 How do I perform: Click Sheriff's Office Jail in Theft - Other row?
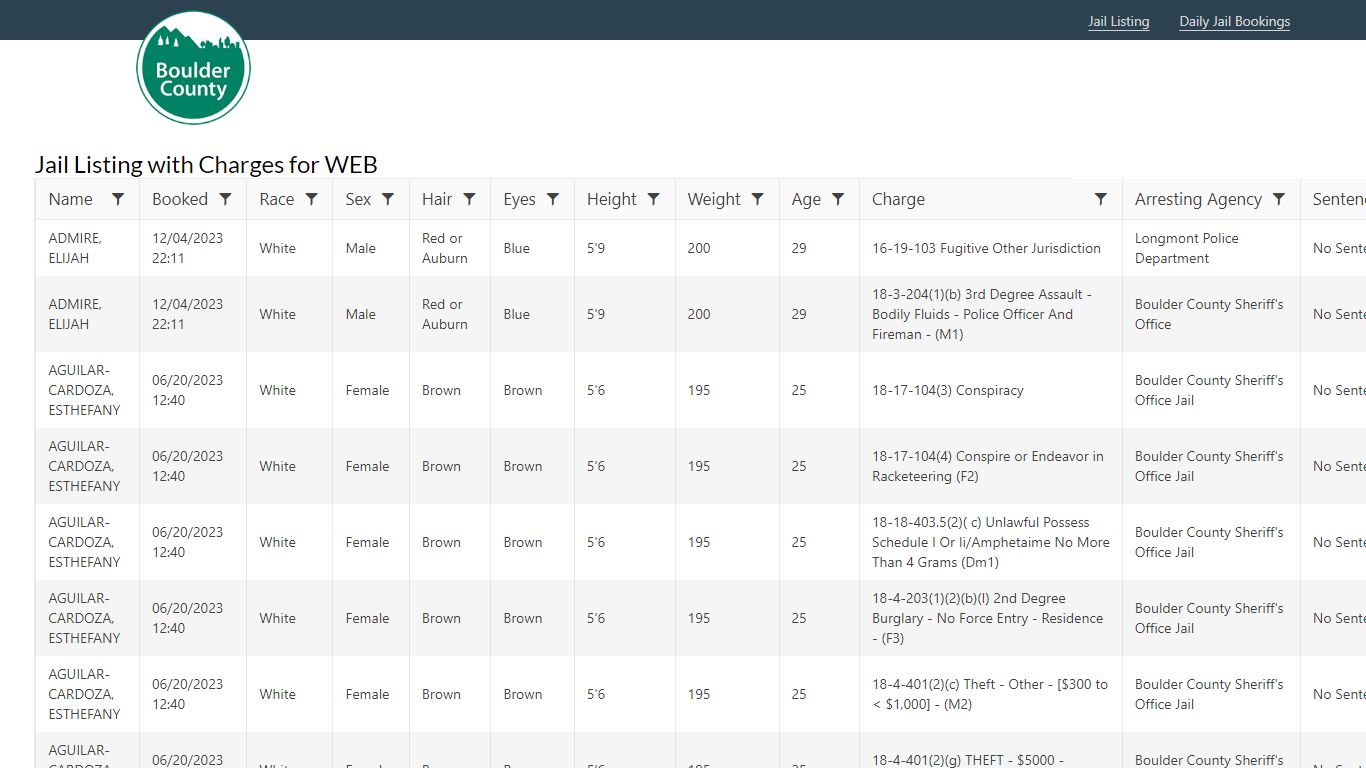coord(1209,694)
